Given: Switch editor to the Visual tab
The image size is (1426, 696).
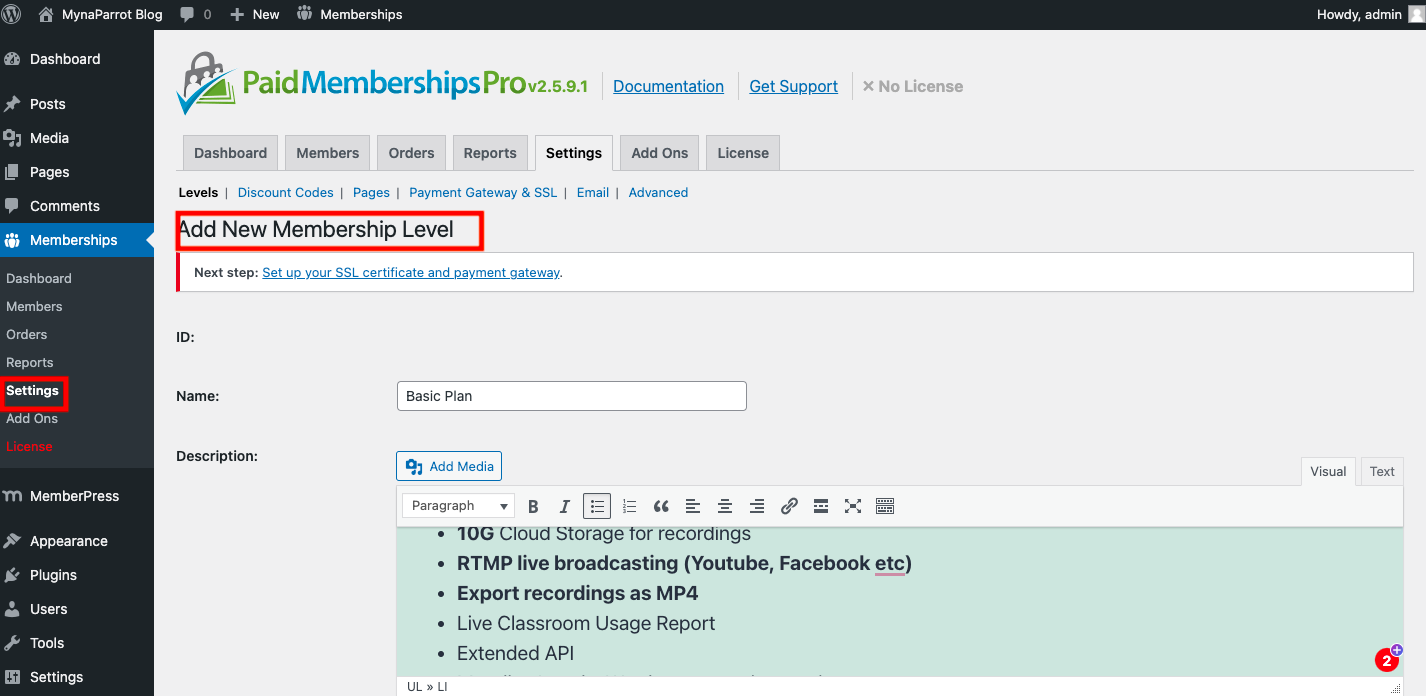Looking at the screenshot, I should [1328, 472].
